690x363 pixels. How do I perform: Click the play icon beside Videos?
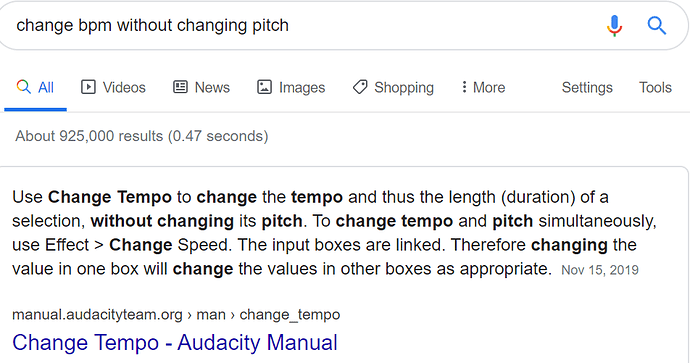[x=88, y=87]
